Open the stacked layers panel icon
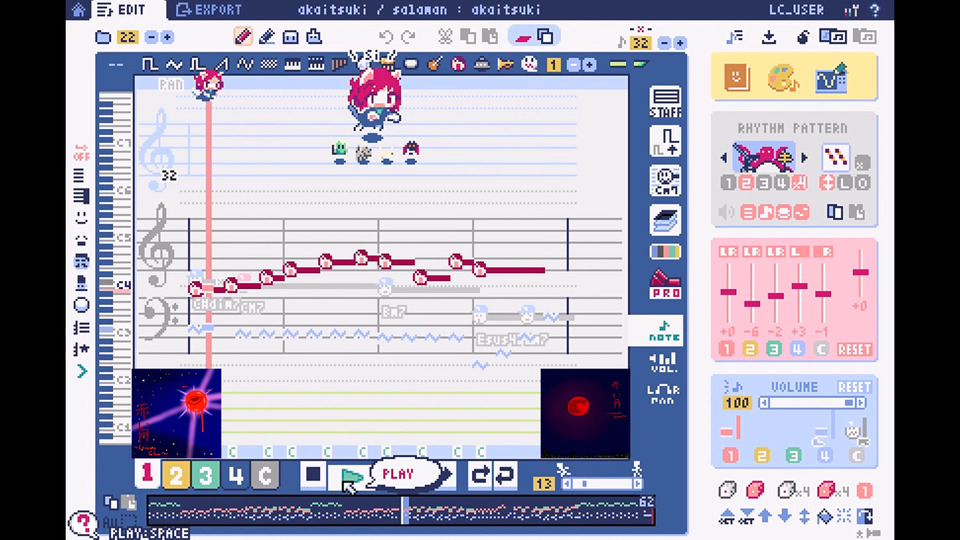Image resolution: width=960 pixels, height=540 pixels. point(666,220)
